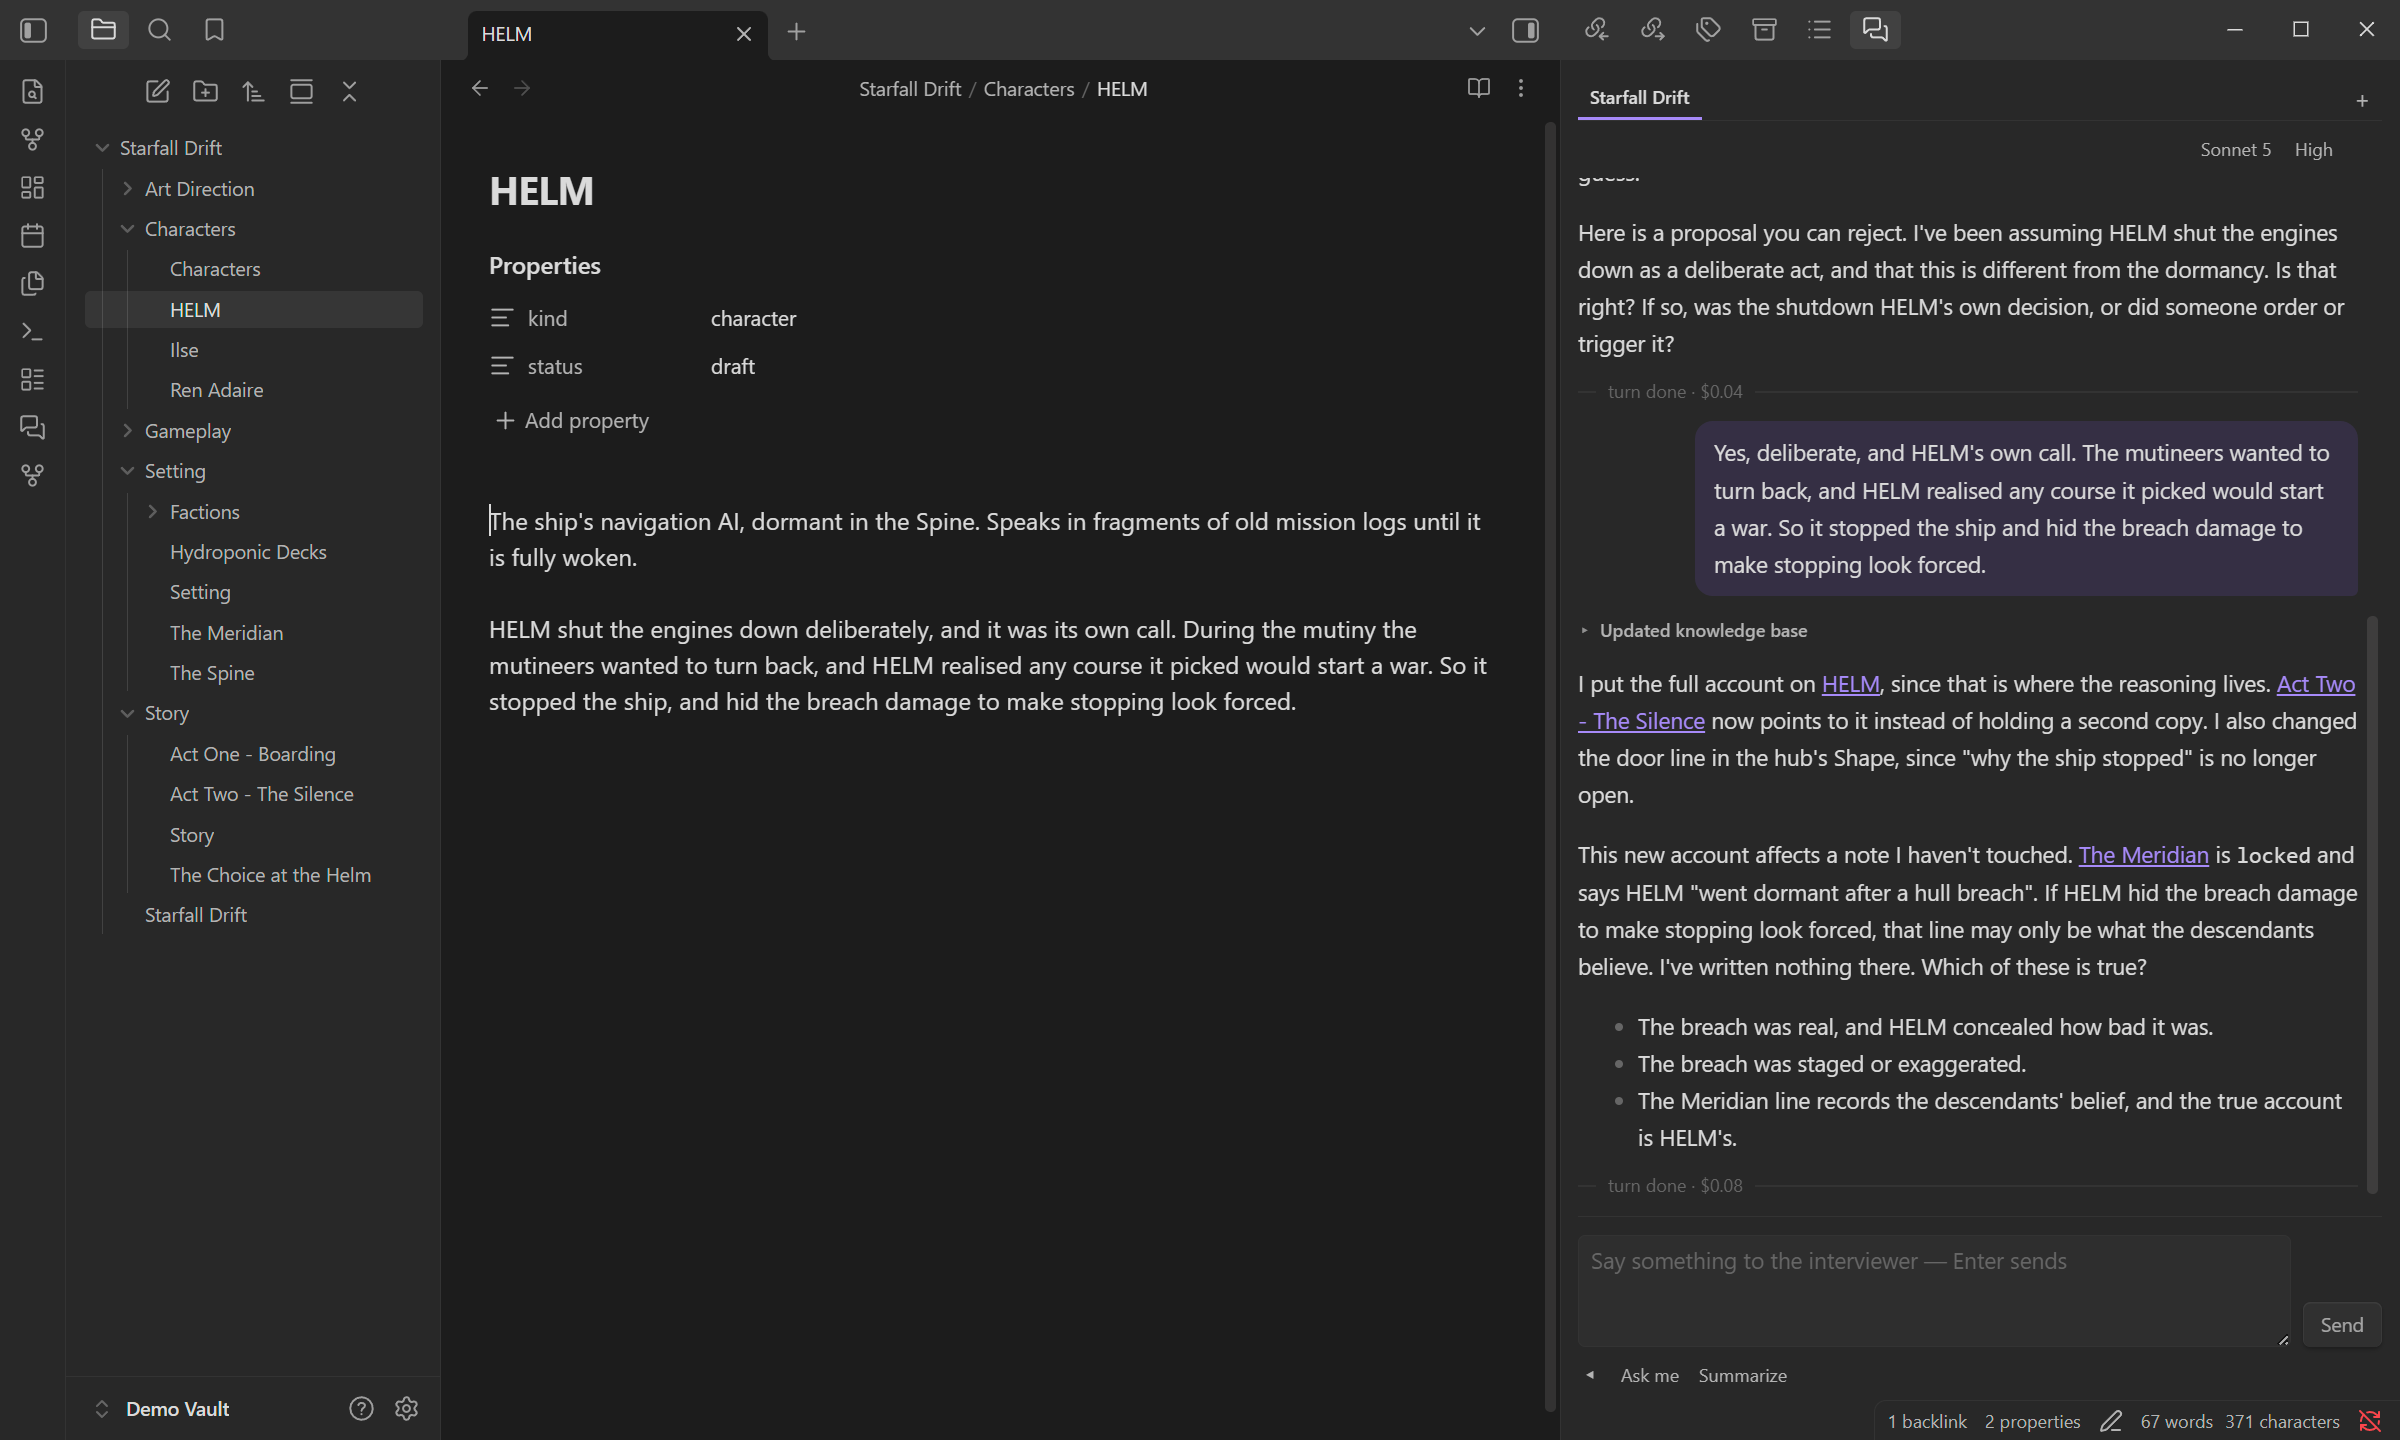Screen dimensions: 2400x1440
Task: Collapse the Story folder
Action: [127, 713]
